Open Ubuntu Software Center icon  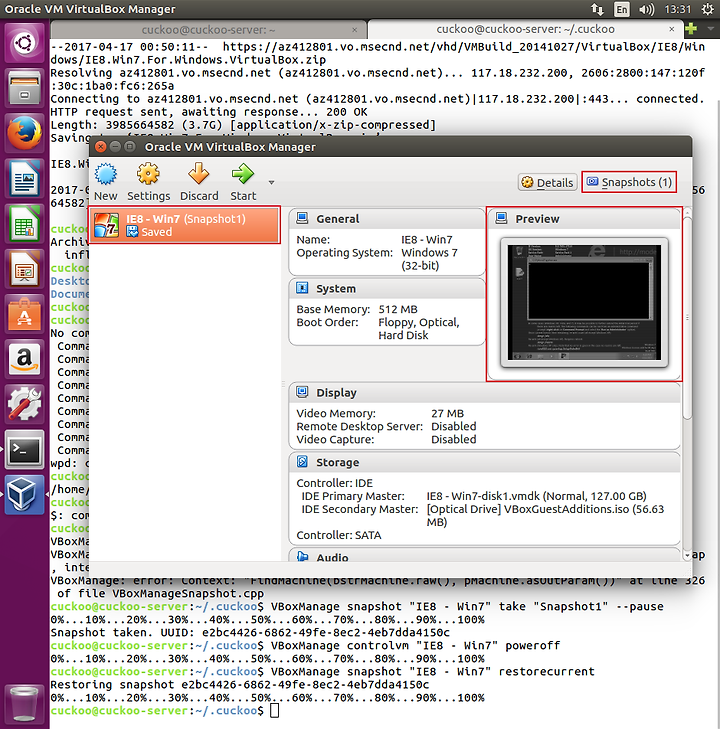(24, 314)
